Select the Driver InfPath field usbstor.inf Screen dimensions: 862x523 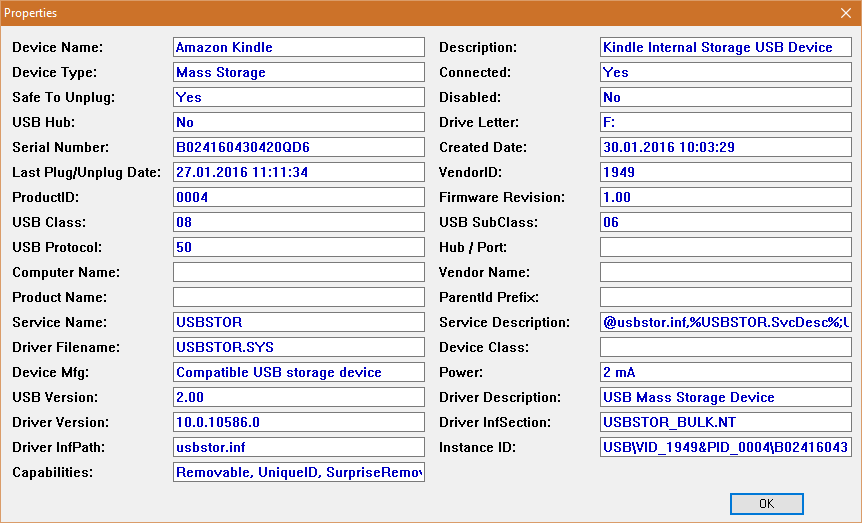299,448
